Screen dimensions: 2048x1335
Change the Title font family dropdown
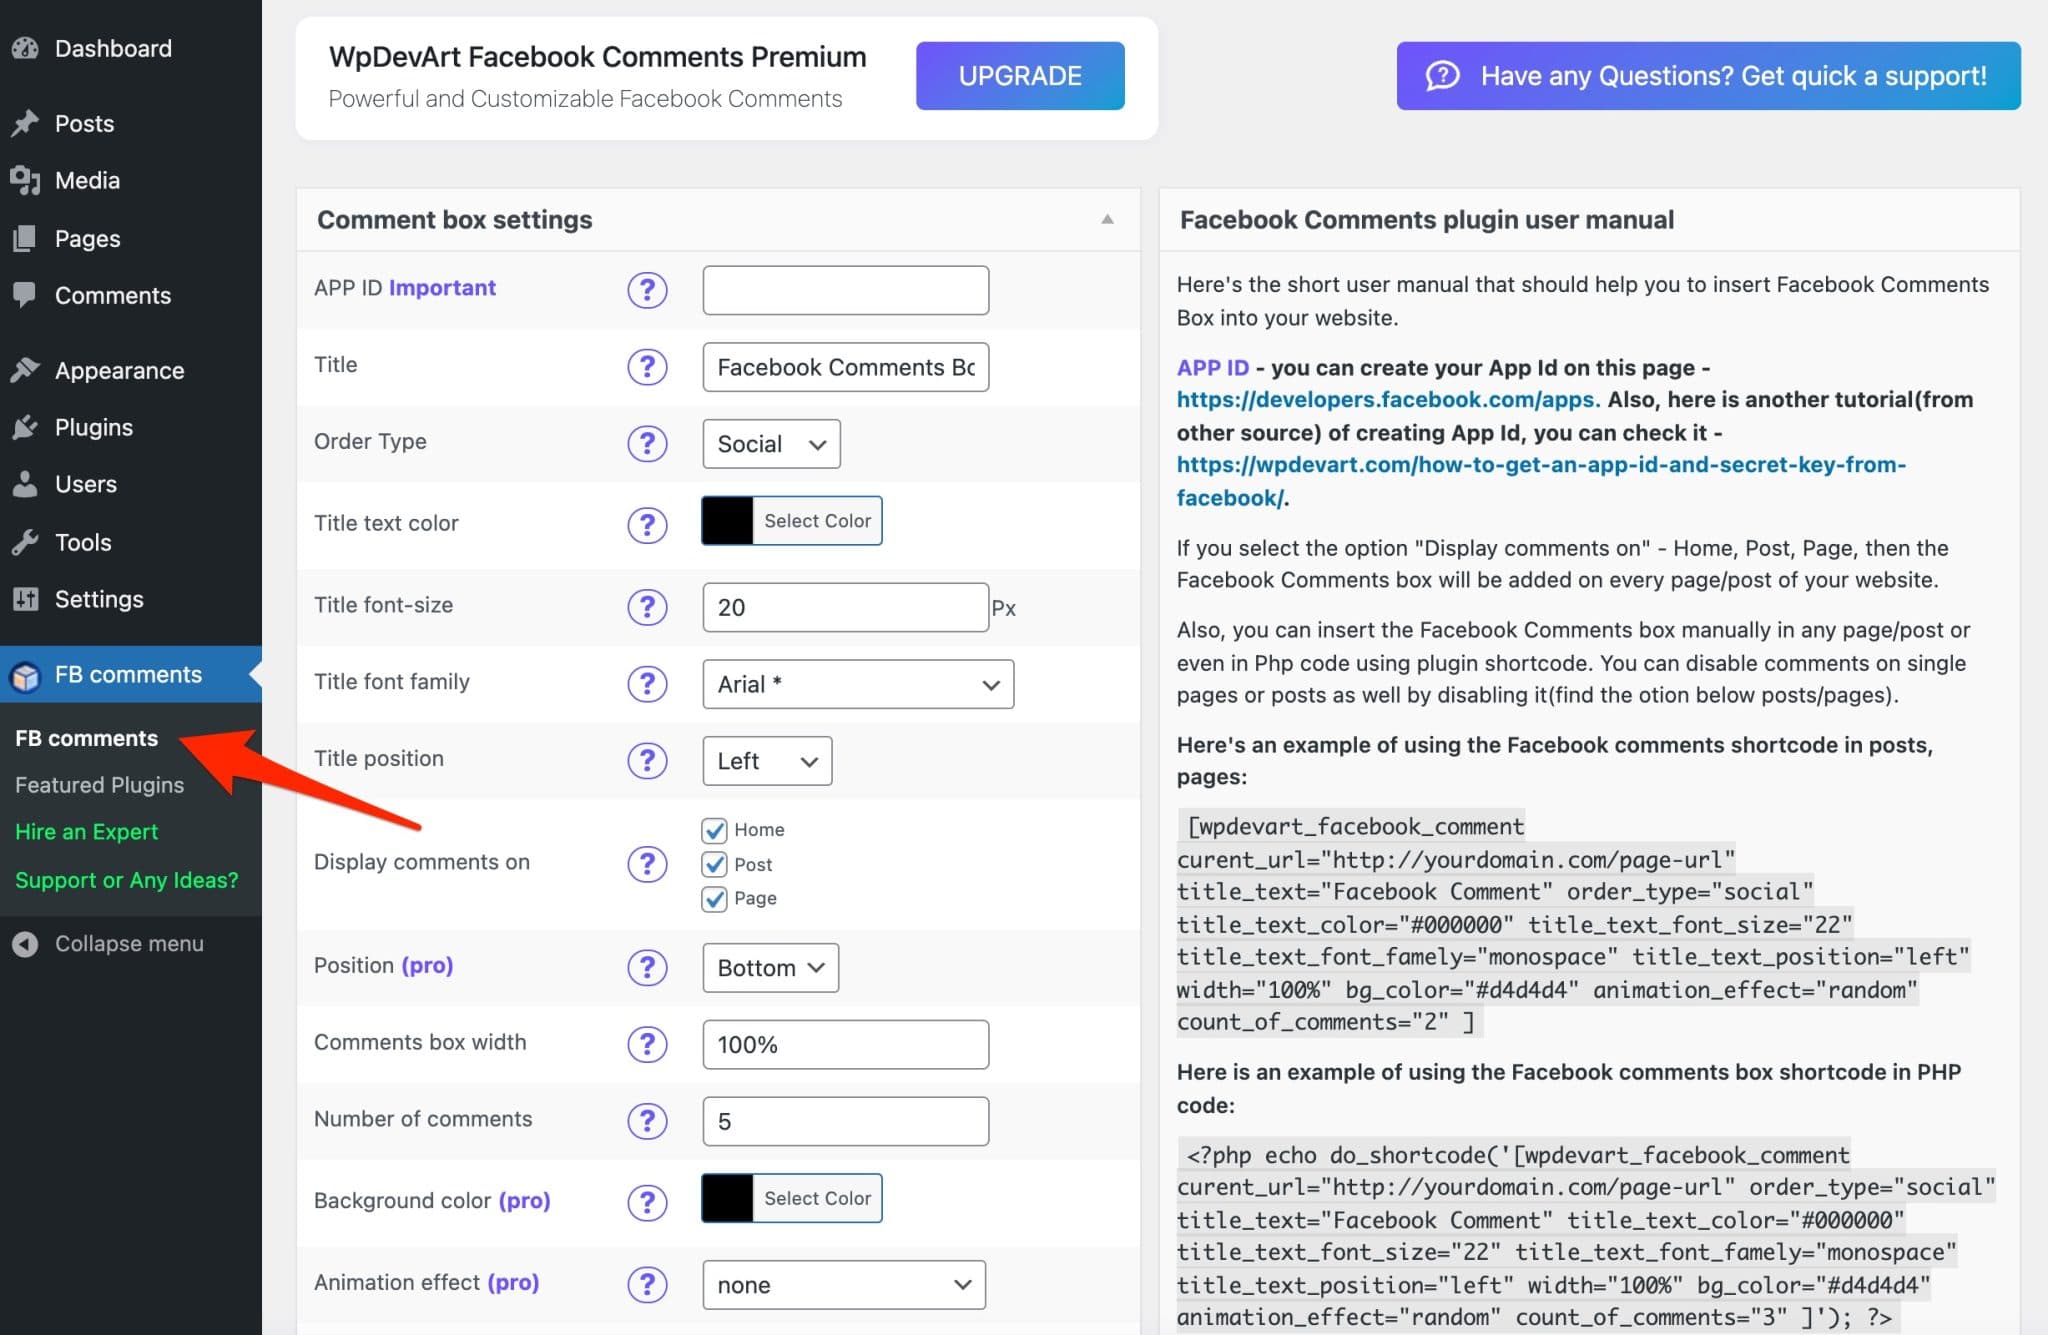[857, 684]
